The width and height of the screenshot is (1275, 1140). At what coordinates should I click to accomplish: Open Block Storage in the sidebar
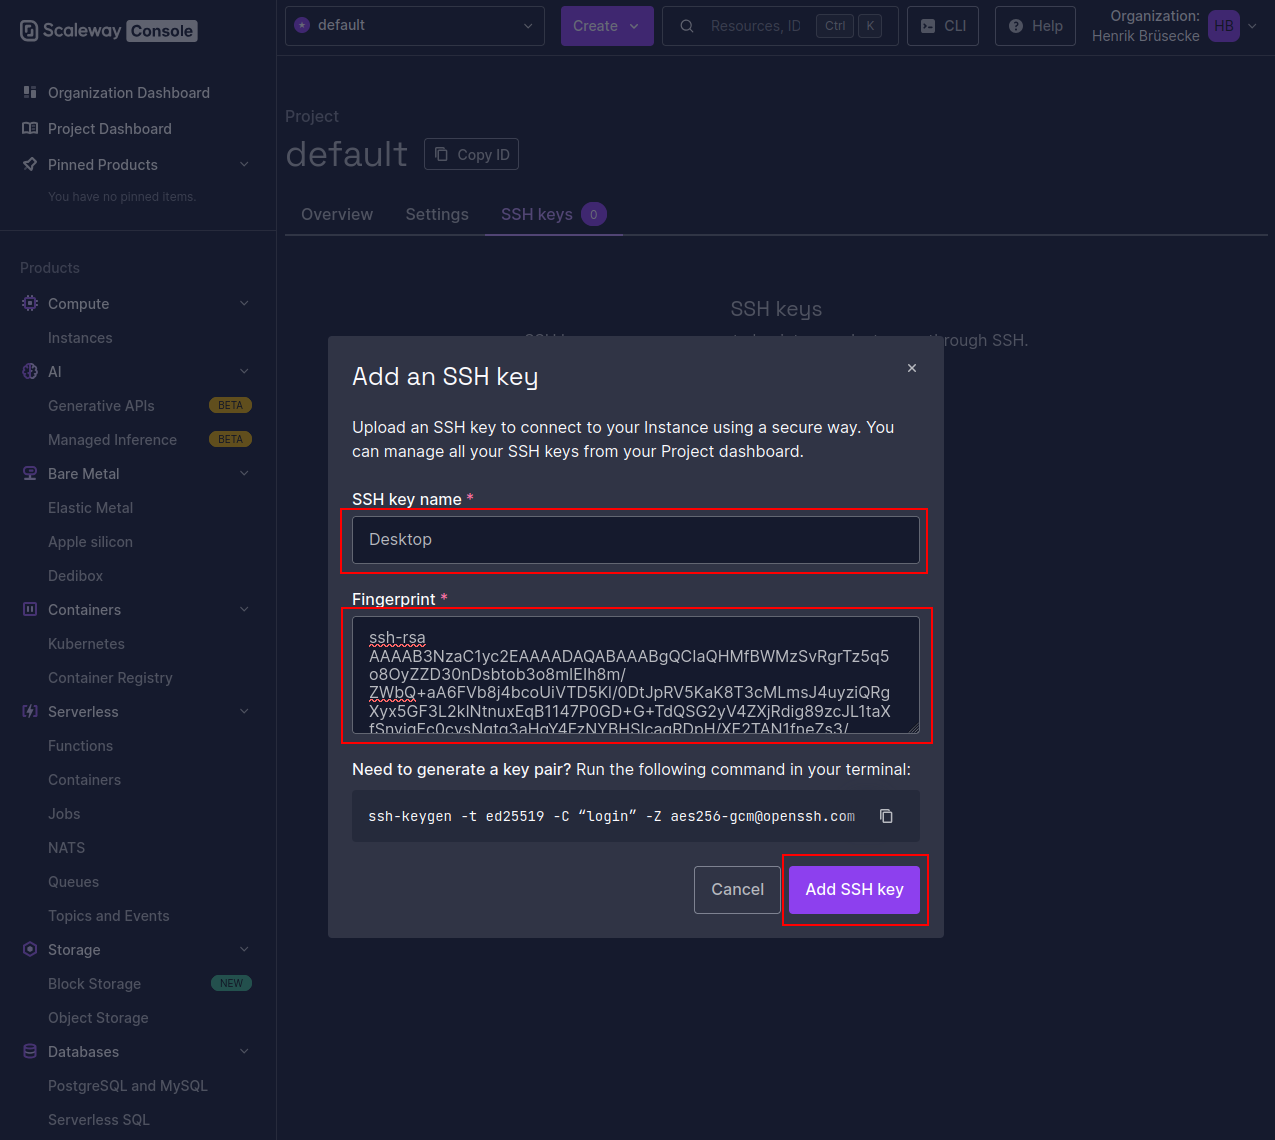pos(94,983)
